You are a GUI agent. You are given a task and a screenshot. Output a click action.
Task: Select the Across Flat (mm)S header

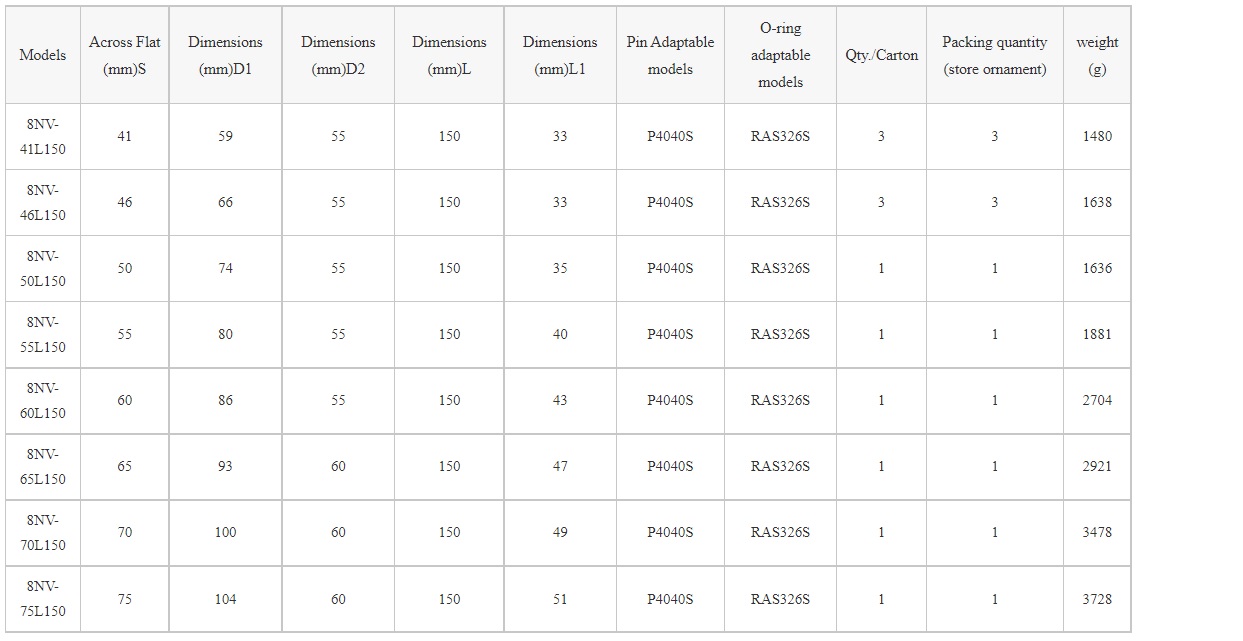[124, 55]
